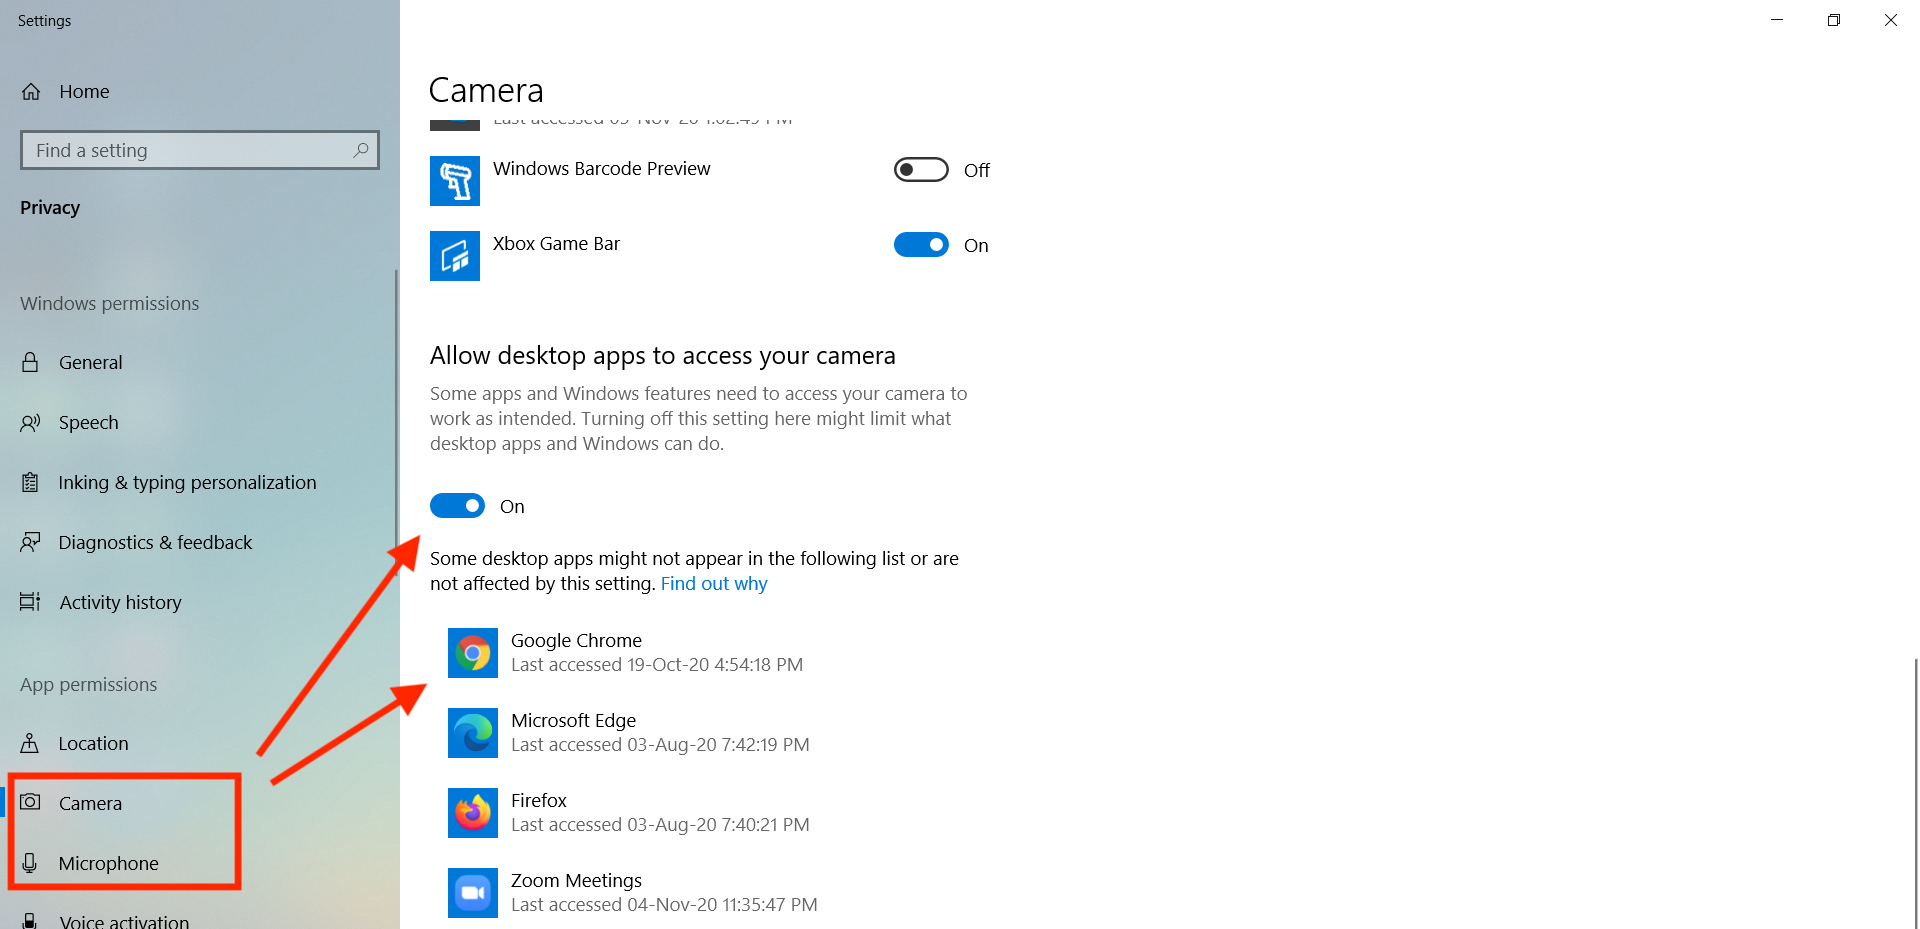Click the Windows Barcode Preview app icon
This screenshot has width=1920, height=929.
click(455, 181)
